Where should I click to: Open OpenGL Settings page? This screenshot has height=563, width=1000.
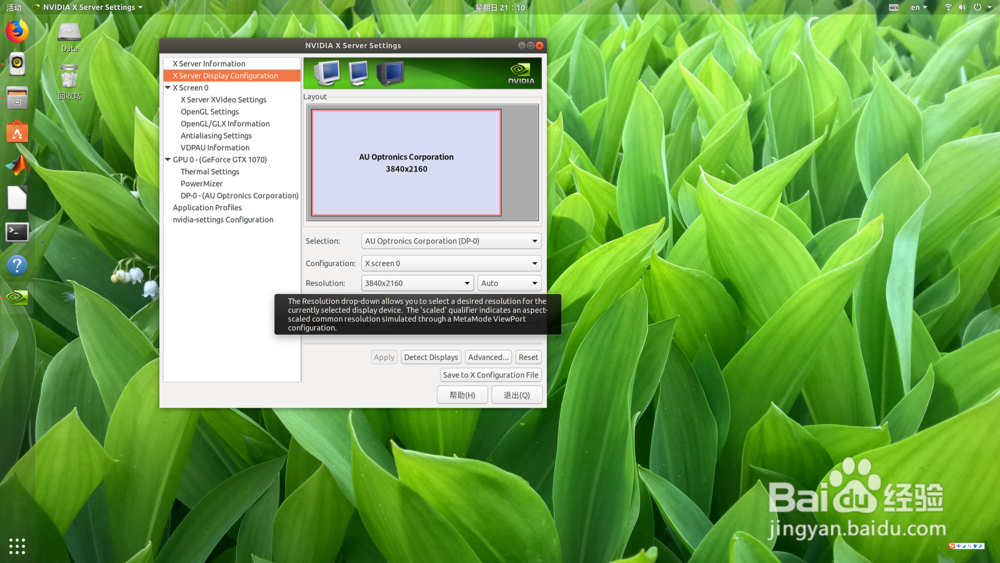pos(209,112)
